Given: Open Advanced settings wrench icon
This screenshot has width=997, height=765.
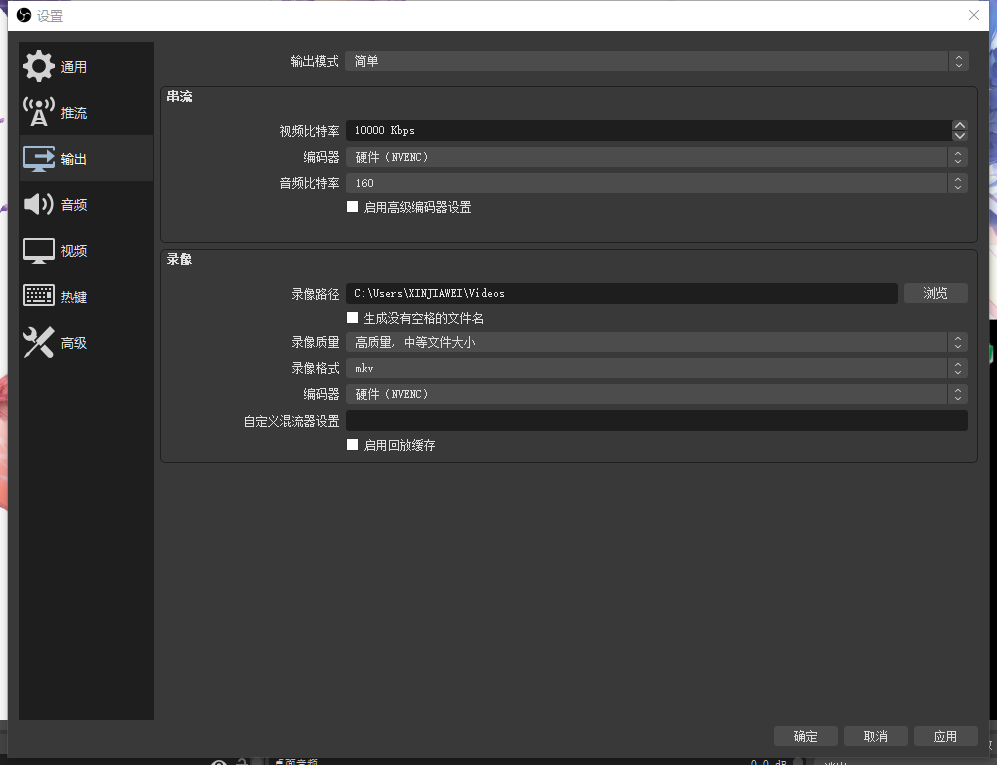Looking at the screenshot, I should pos(39,343).
